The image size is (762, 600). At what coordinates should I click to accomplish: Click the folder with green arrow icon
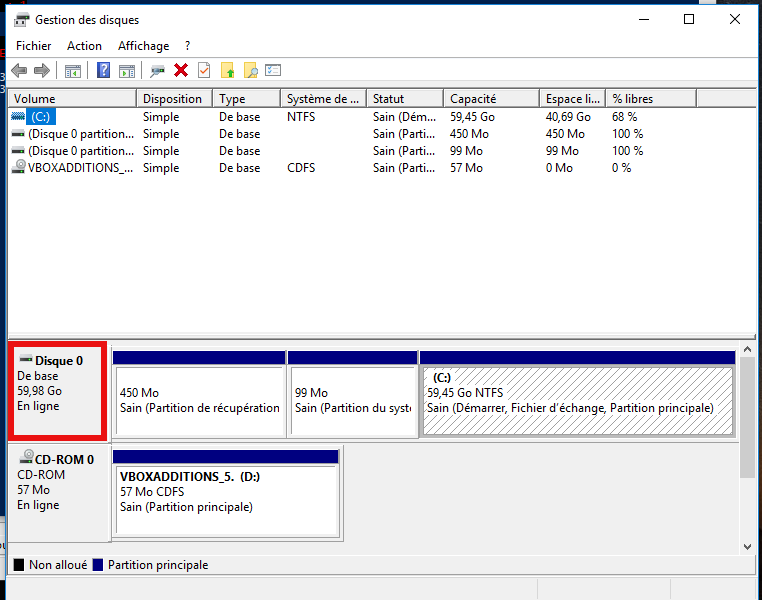point(227,71)
